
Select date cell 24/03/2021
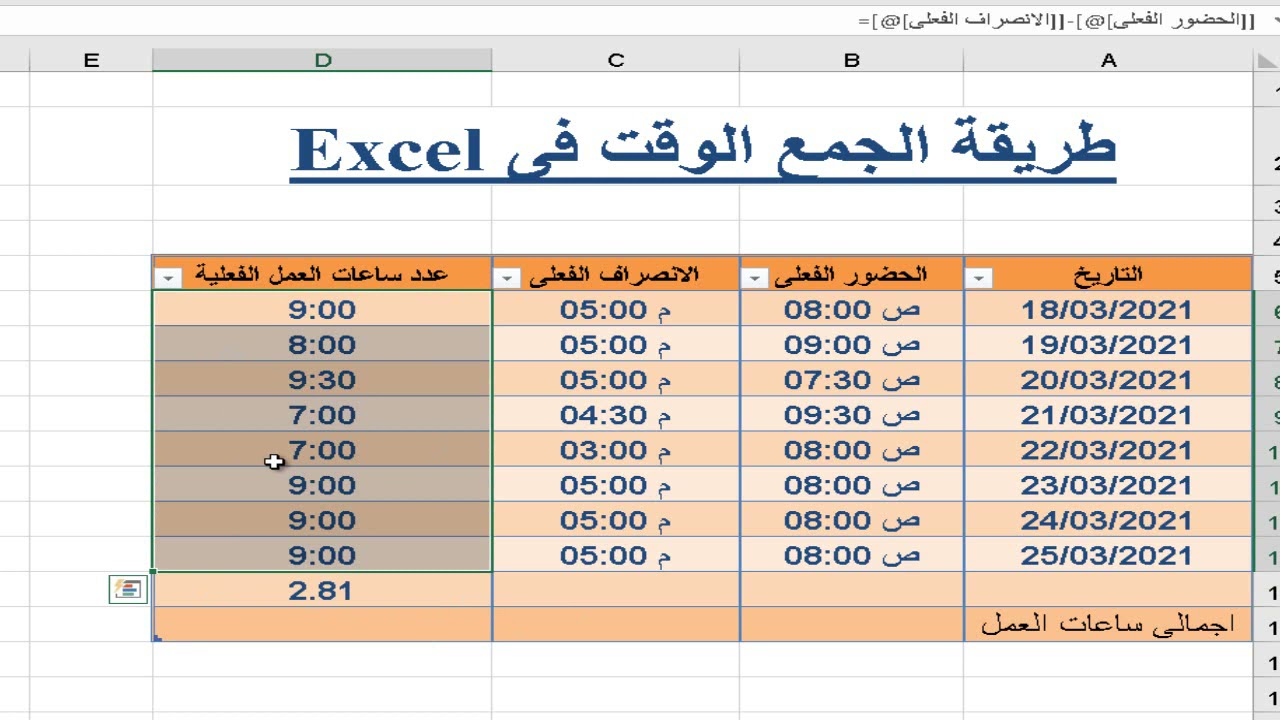pyautogui.click(x=1108, y=519)
